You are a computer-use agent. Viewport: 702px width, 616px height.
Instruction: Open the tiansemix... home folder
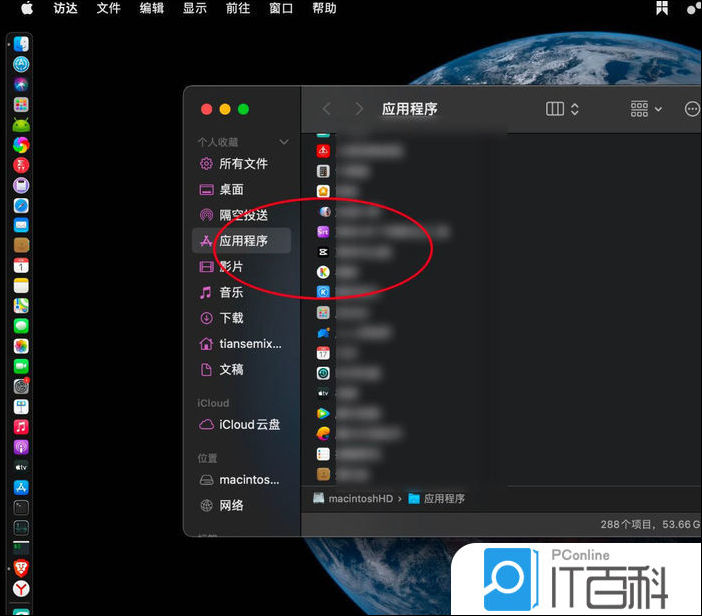pos(242,344)
